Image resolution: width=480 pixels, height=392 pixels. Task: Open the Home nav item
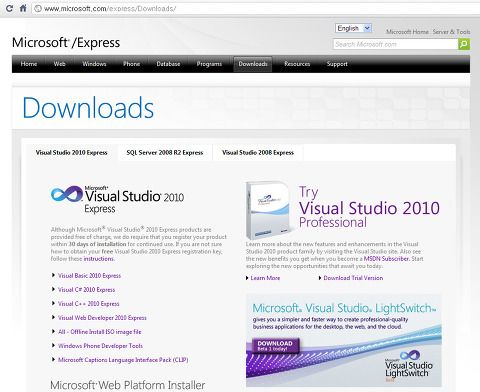[x=29, y=64]
